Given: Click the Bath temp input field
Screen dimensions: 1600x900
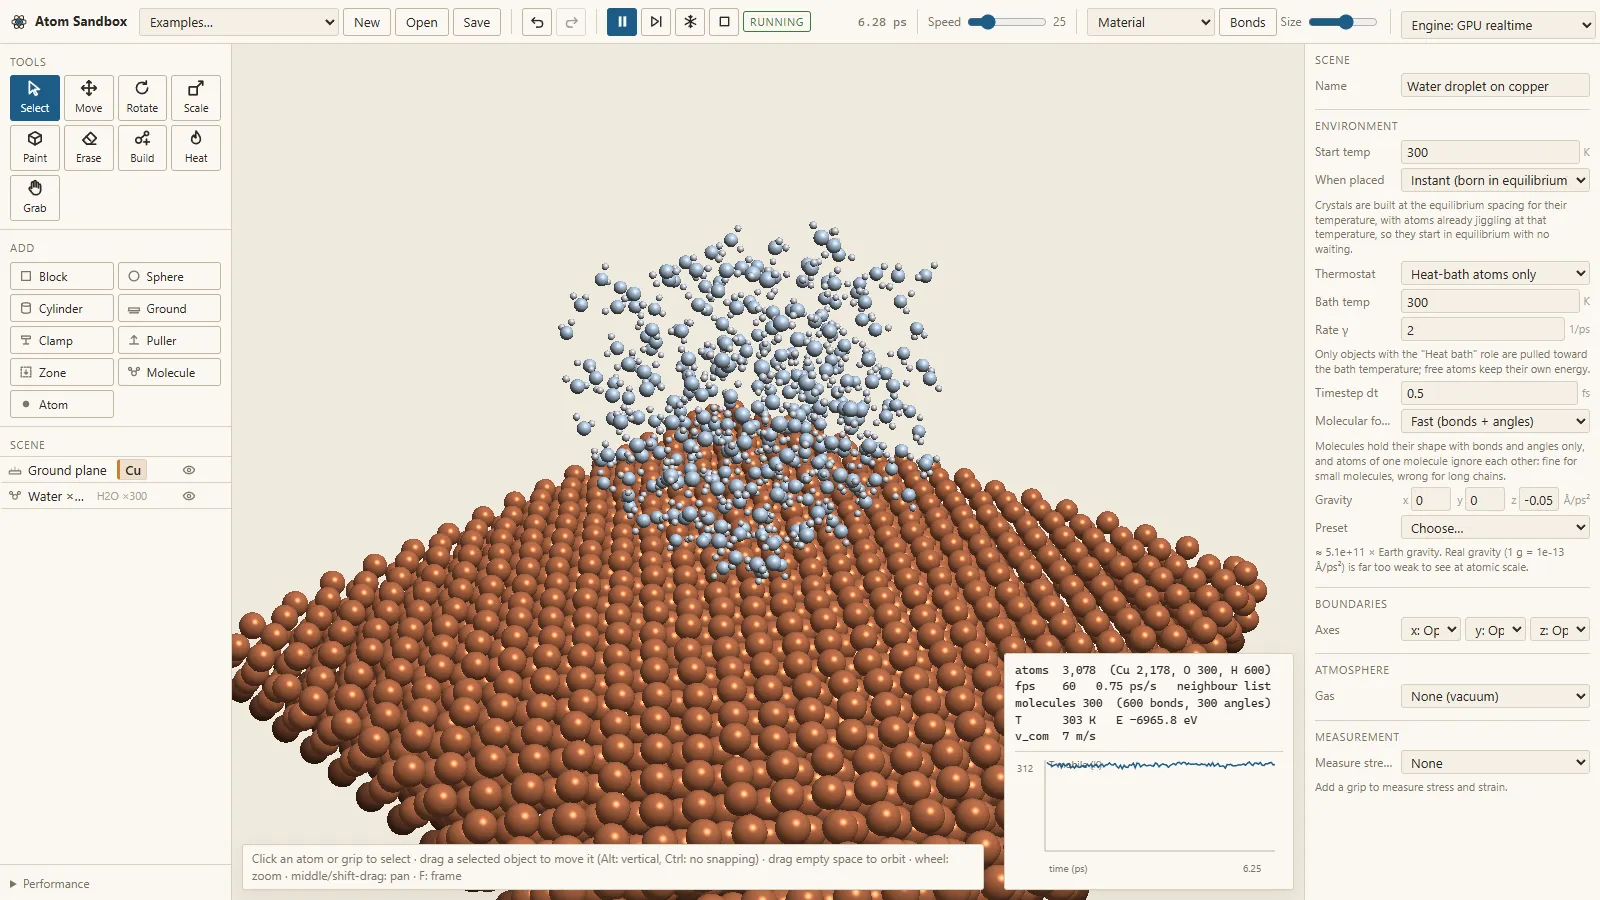Looking at the screenshot, I should point(1490,302).
